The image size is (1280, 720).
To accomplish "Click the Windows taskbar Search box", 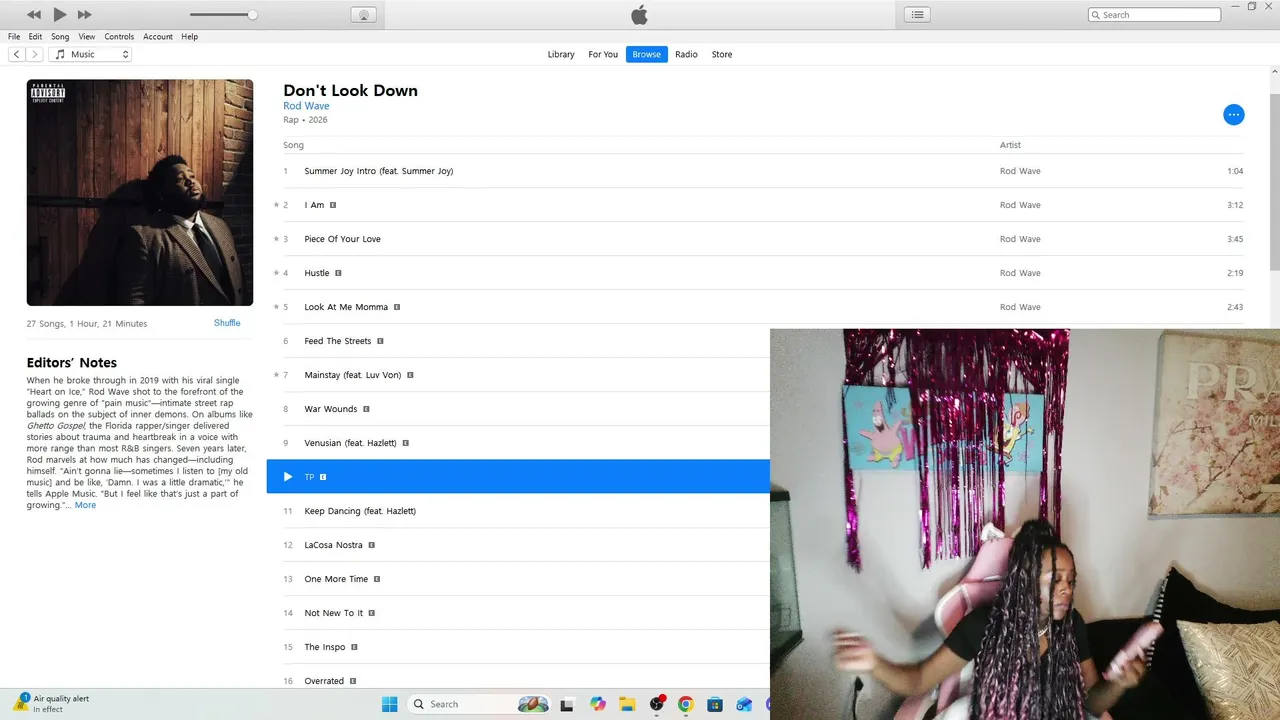I will point(478,704).
